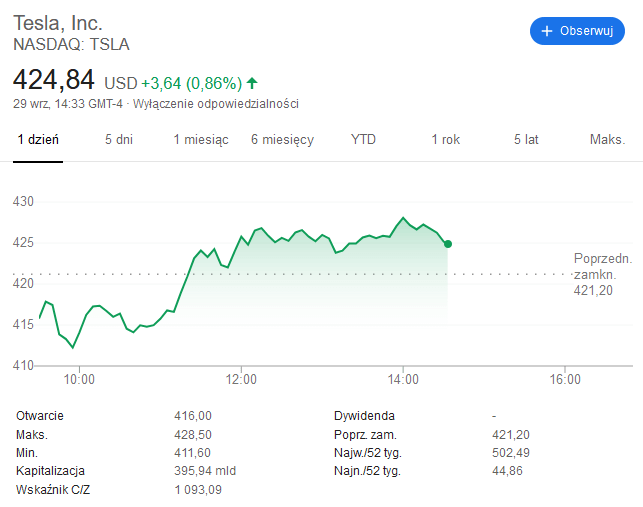Click the plus icon in Obserwuj button

coord(547,31)
